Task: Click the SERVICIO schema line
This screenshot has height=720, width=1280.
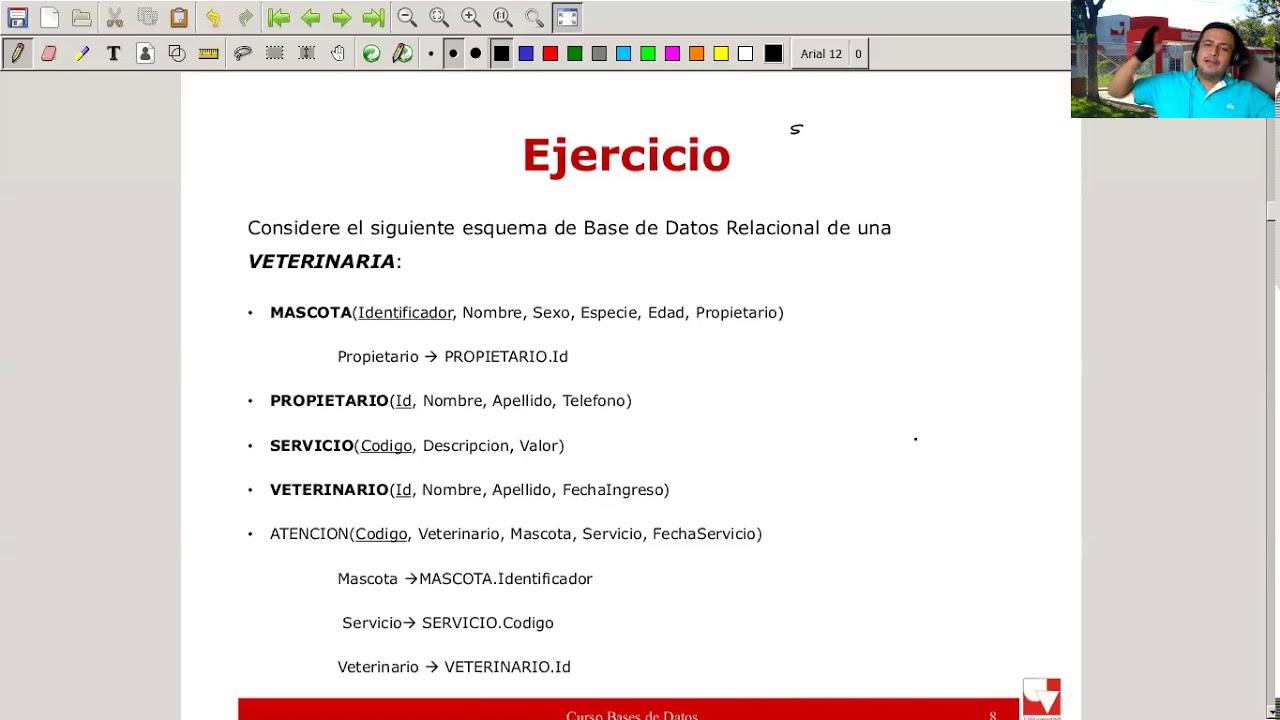Action: 417,446
